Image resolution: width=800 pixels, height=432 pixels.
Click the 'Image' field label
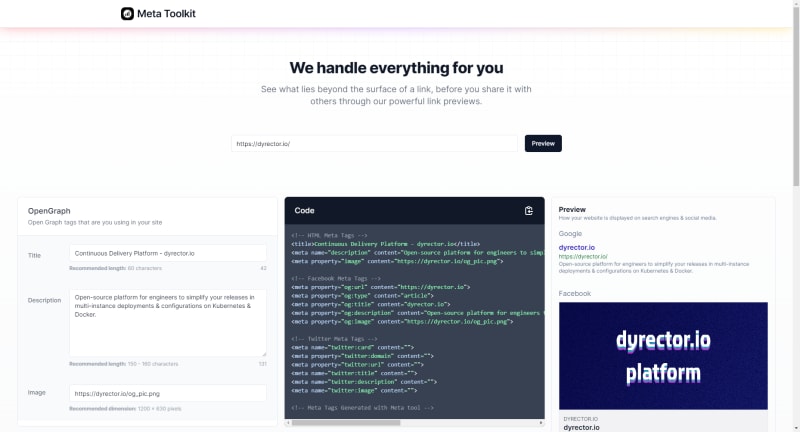pos(37,392)
